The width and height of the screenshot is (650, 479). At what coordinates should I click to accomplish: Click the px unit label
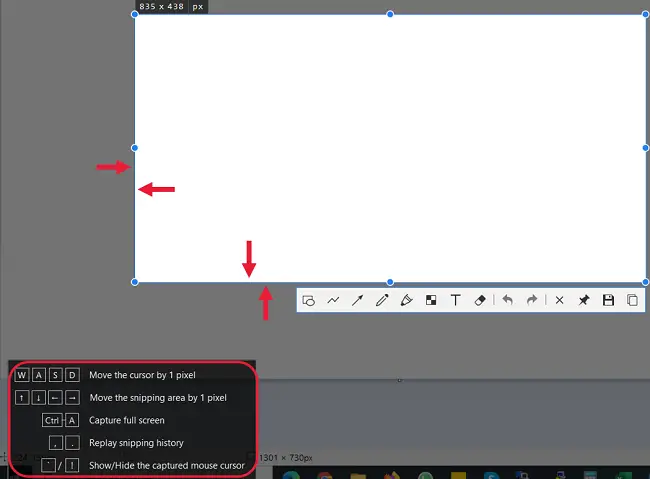click(x=198, y=7)
